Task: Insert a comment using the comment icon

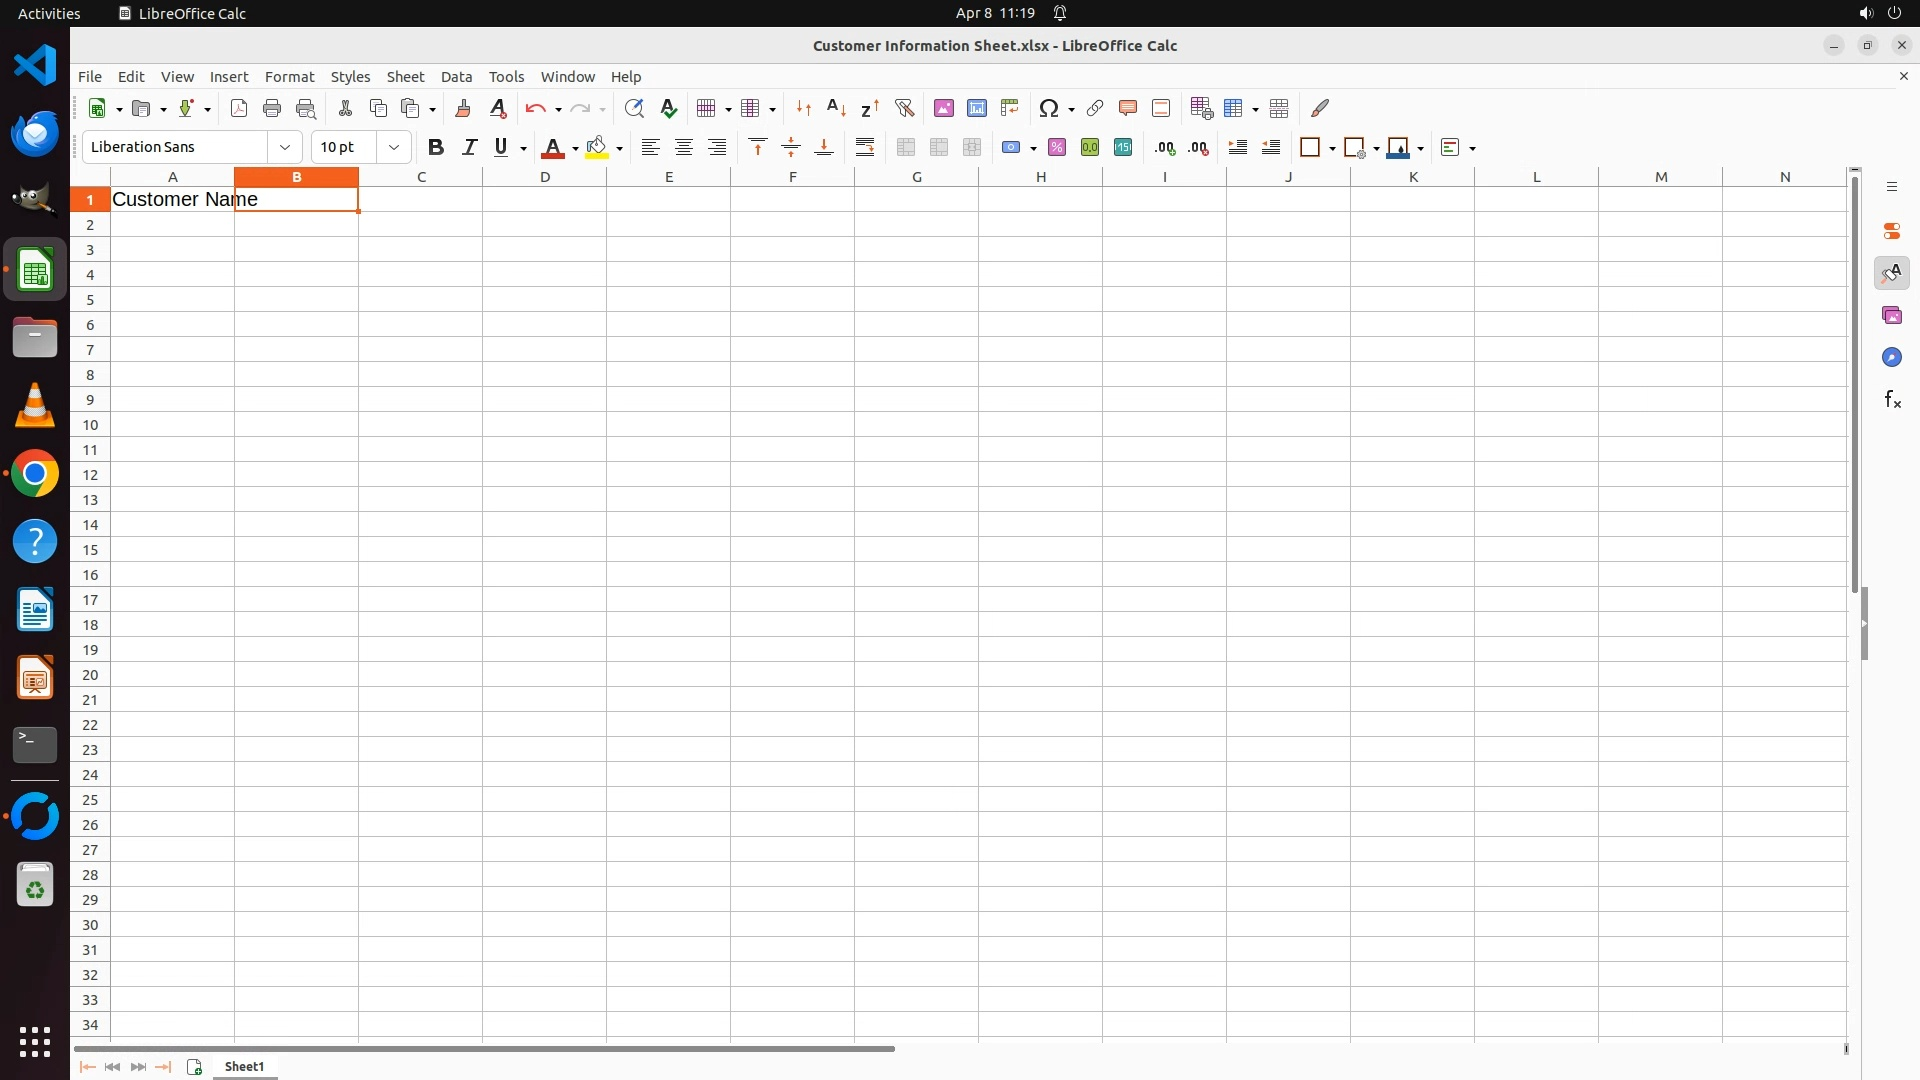Action: pyautogui.click(x=1128, y=108)
